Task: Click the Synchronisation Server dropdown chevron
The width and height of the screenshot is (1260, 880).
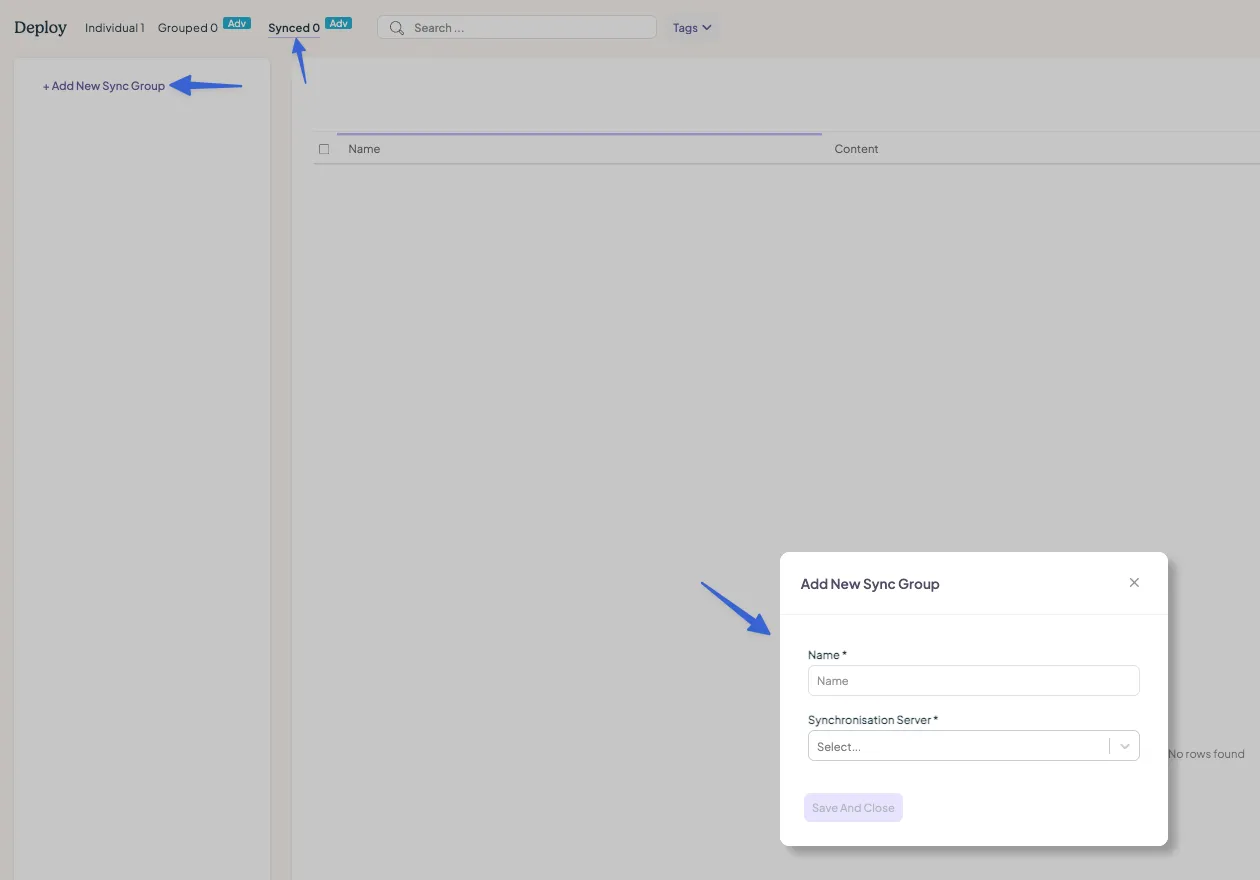Action: click(1125, 746)
